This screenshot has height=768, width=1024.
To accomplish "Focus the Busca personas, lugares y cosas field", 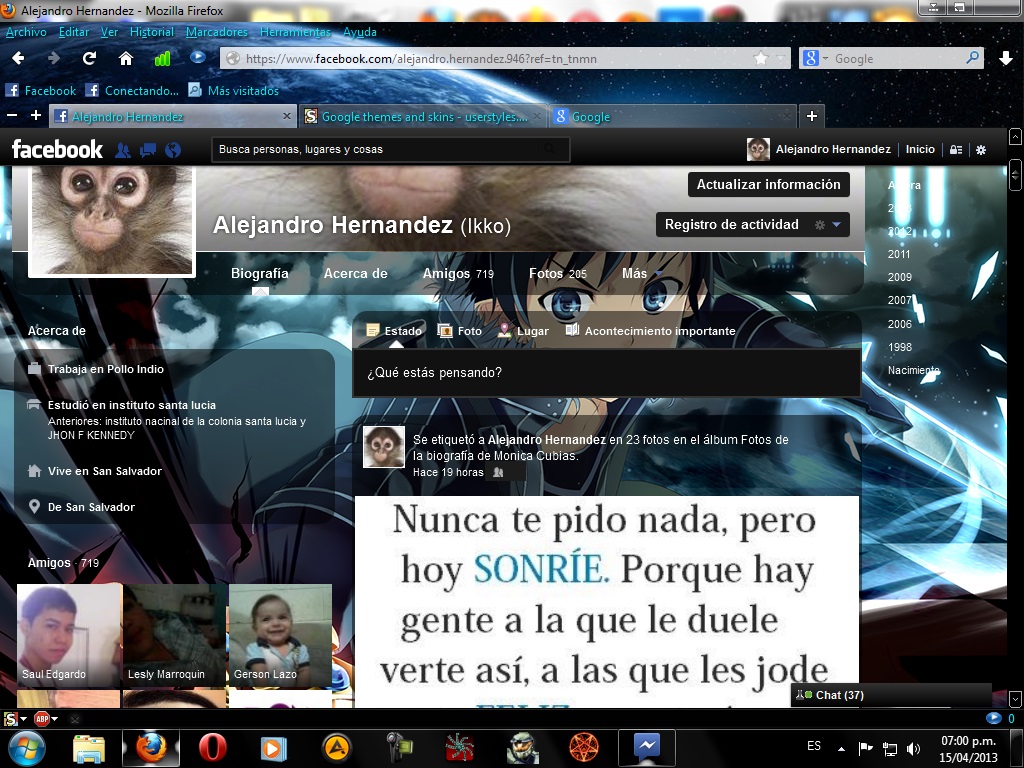I will pyautogui.click(x=391, y=150).
